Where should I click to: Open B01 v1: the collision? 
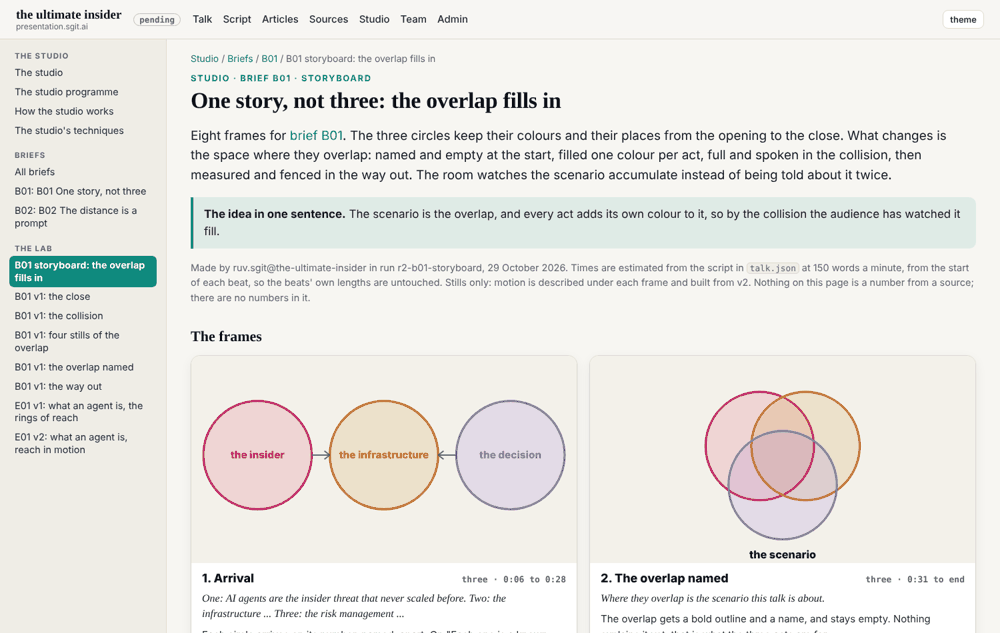[x=59, y=316]
